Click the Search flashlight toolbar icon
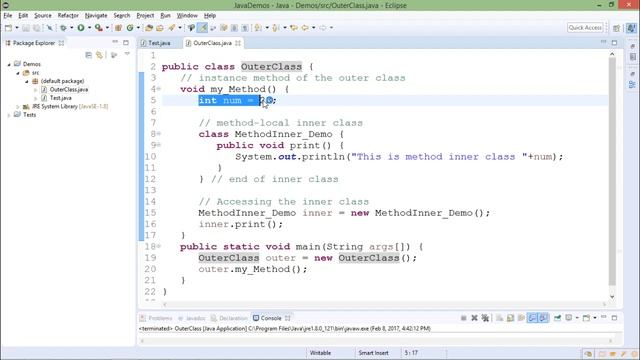Image resolution: width=640 pixels, height=360 pixels. click(171, 28)
